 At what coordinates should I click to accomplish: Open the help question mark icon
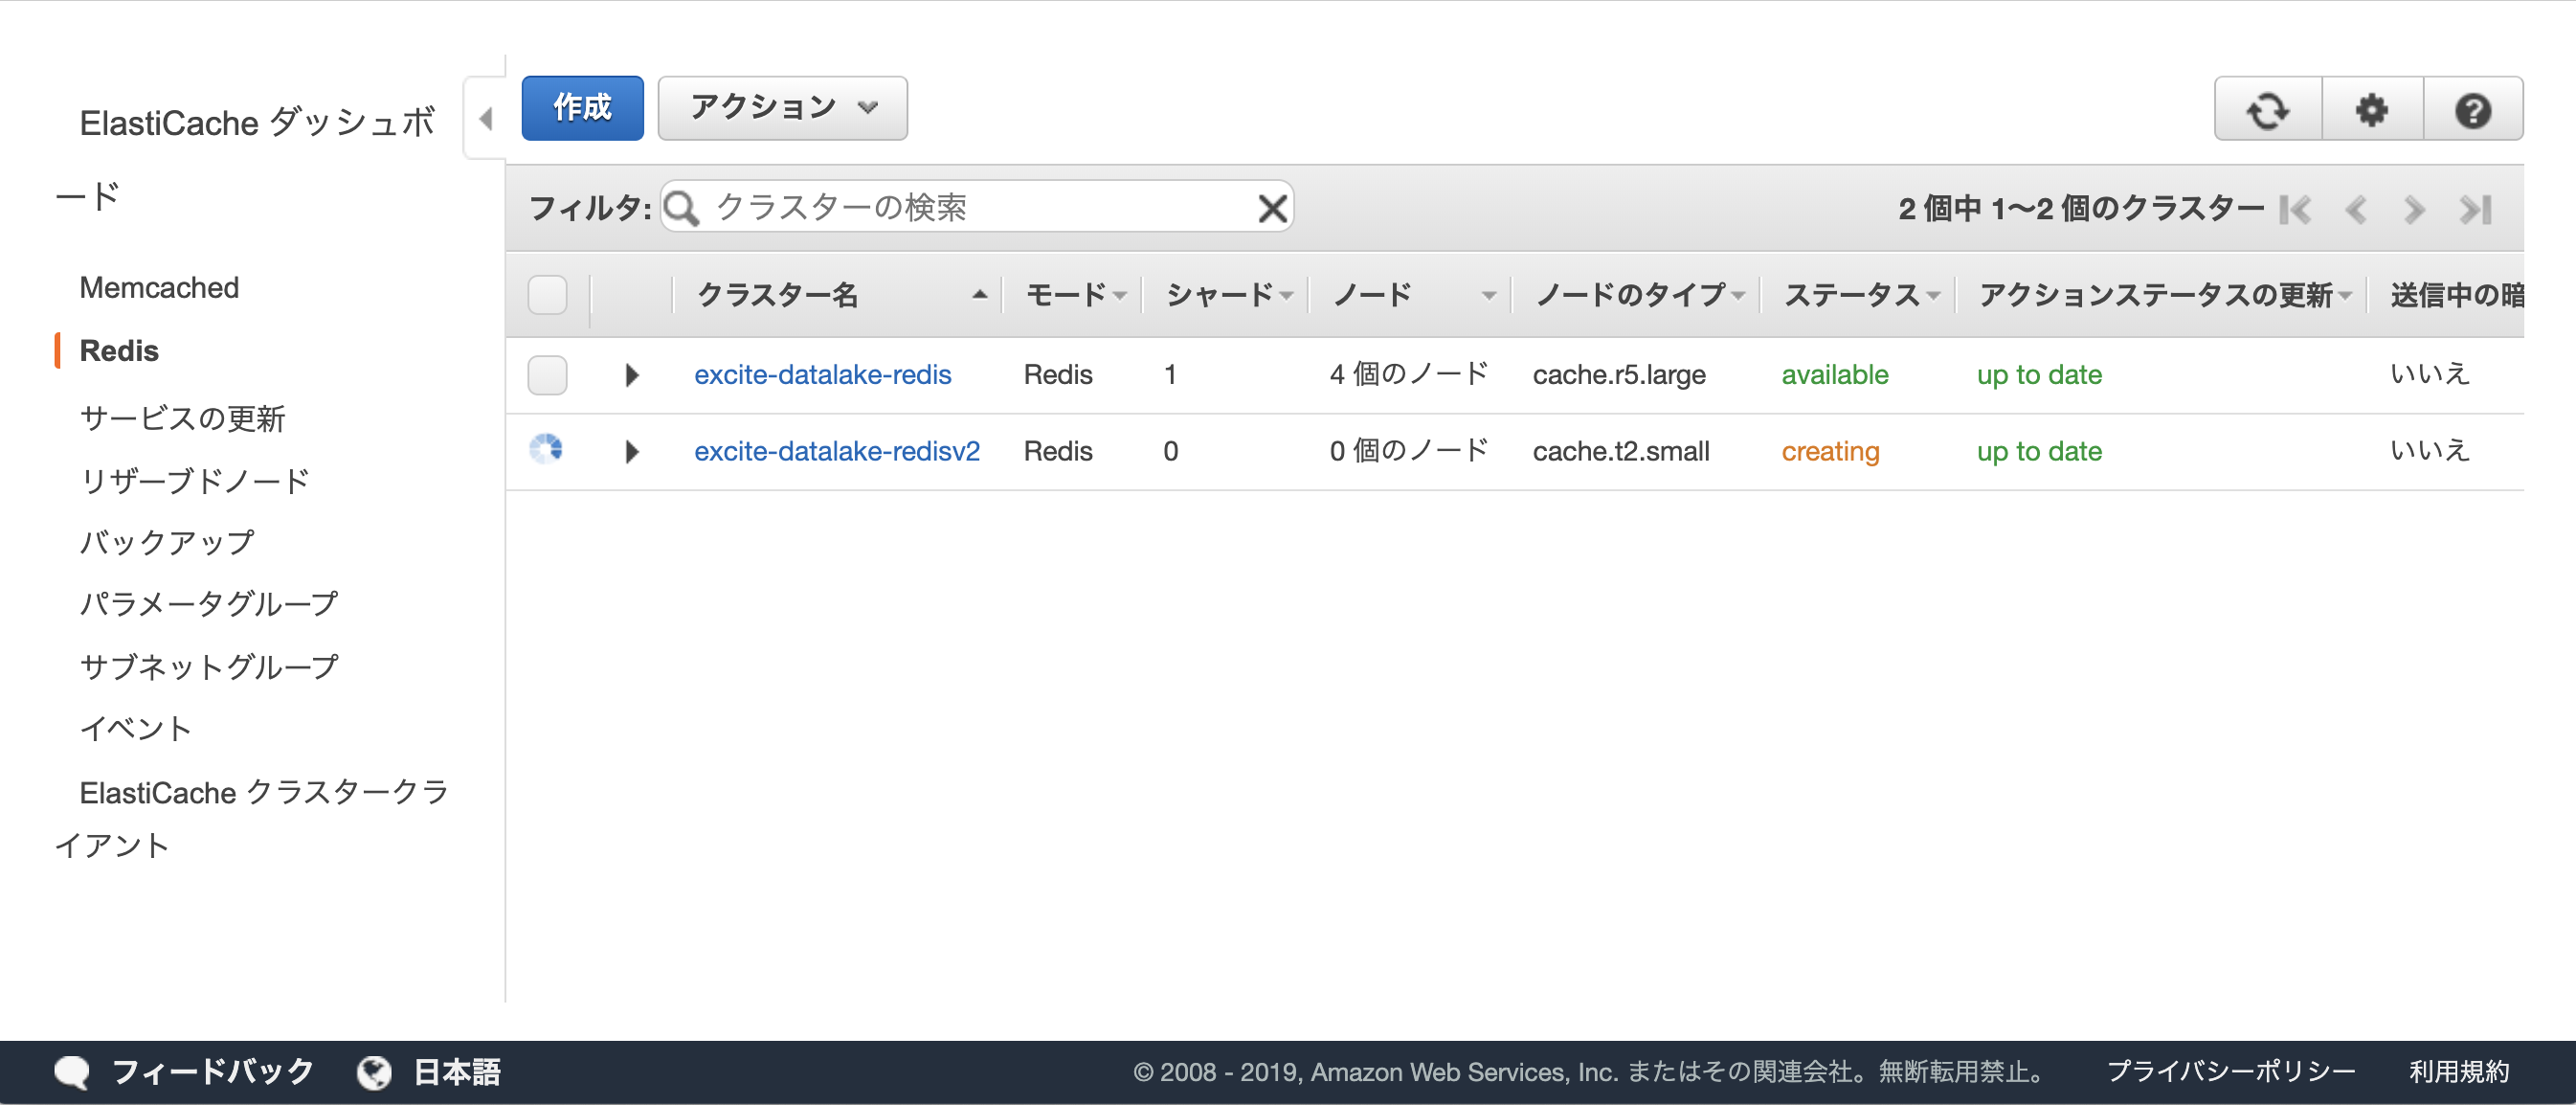tap(2472, 109)
